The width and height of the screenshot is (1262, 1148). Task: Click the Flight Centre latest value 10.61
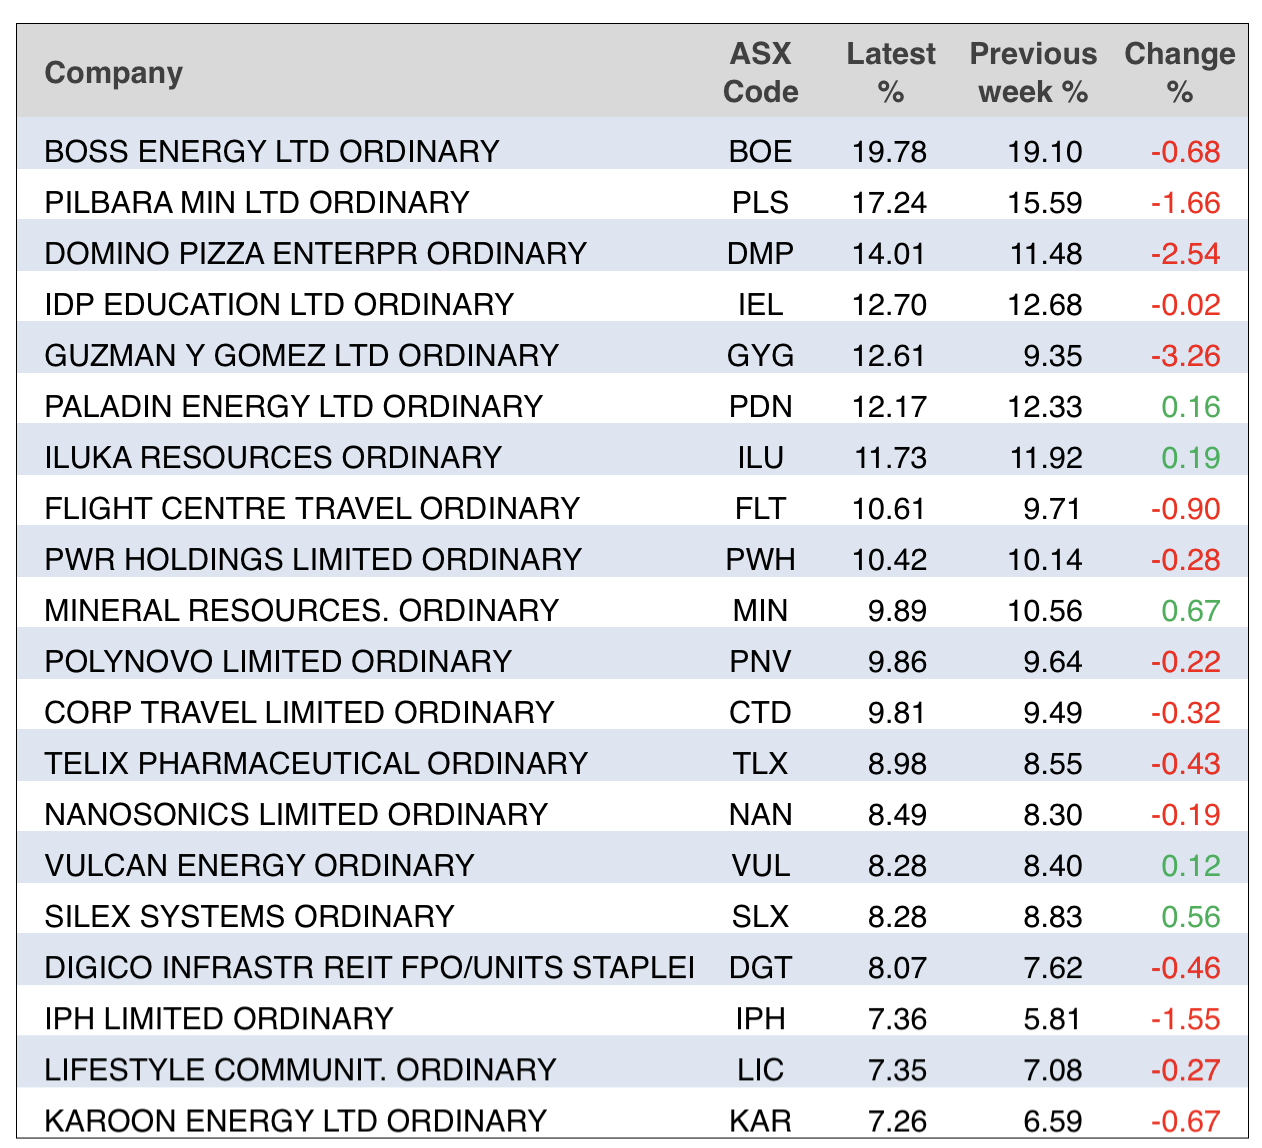pos(889,509)
